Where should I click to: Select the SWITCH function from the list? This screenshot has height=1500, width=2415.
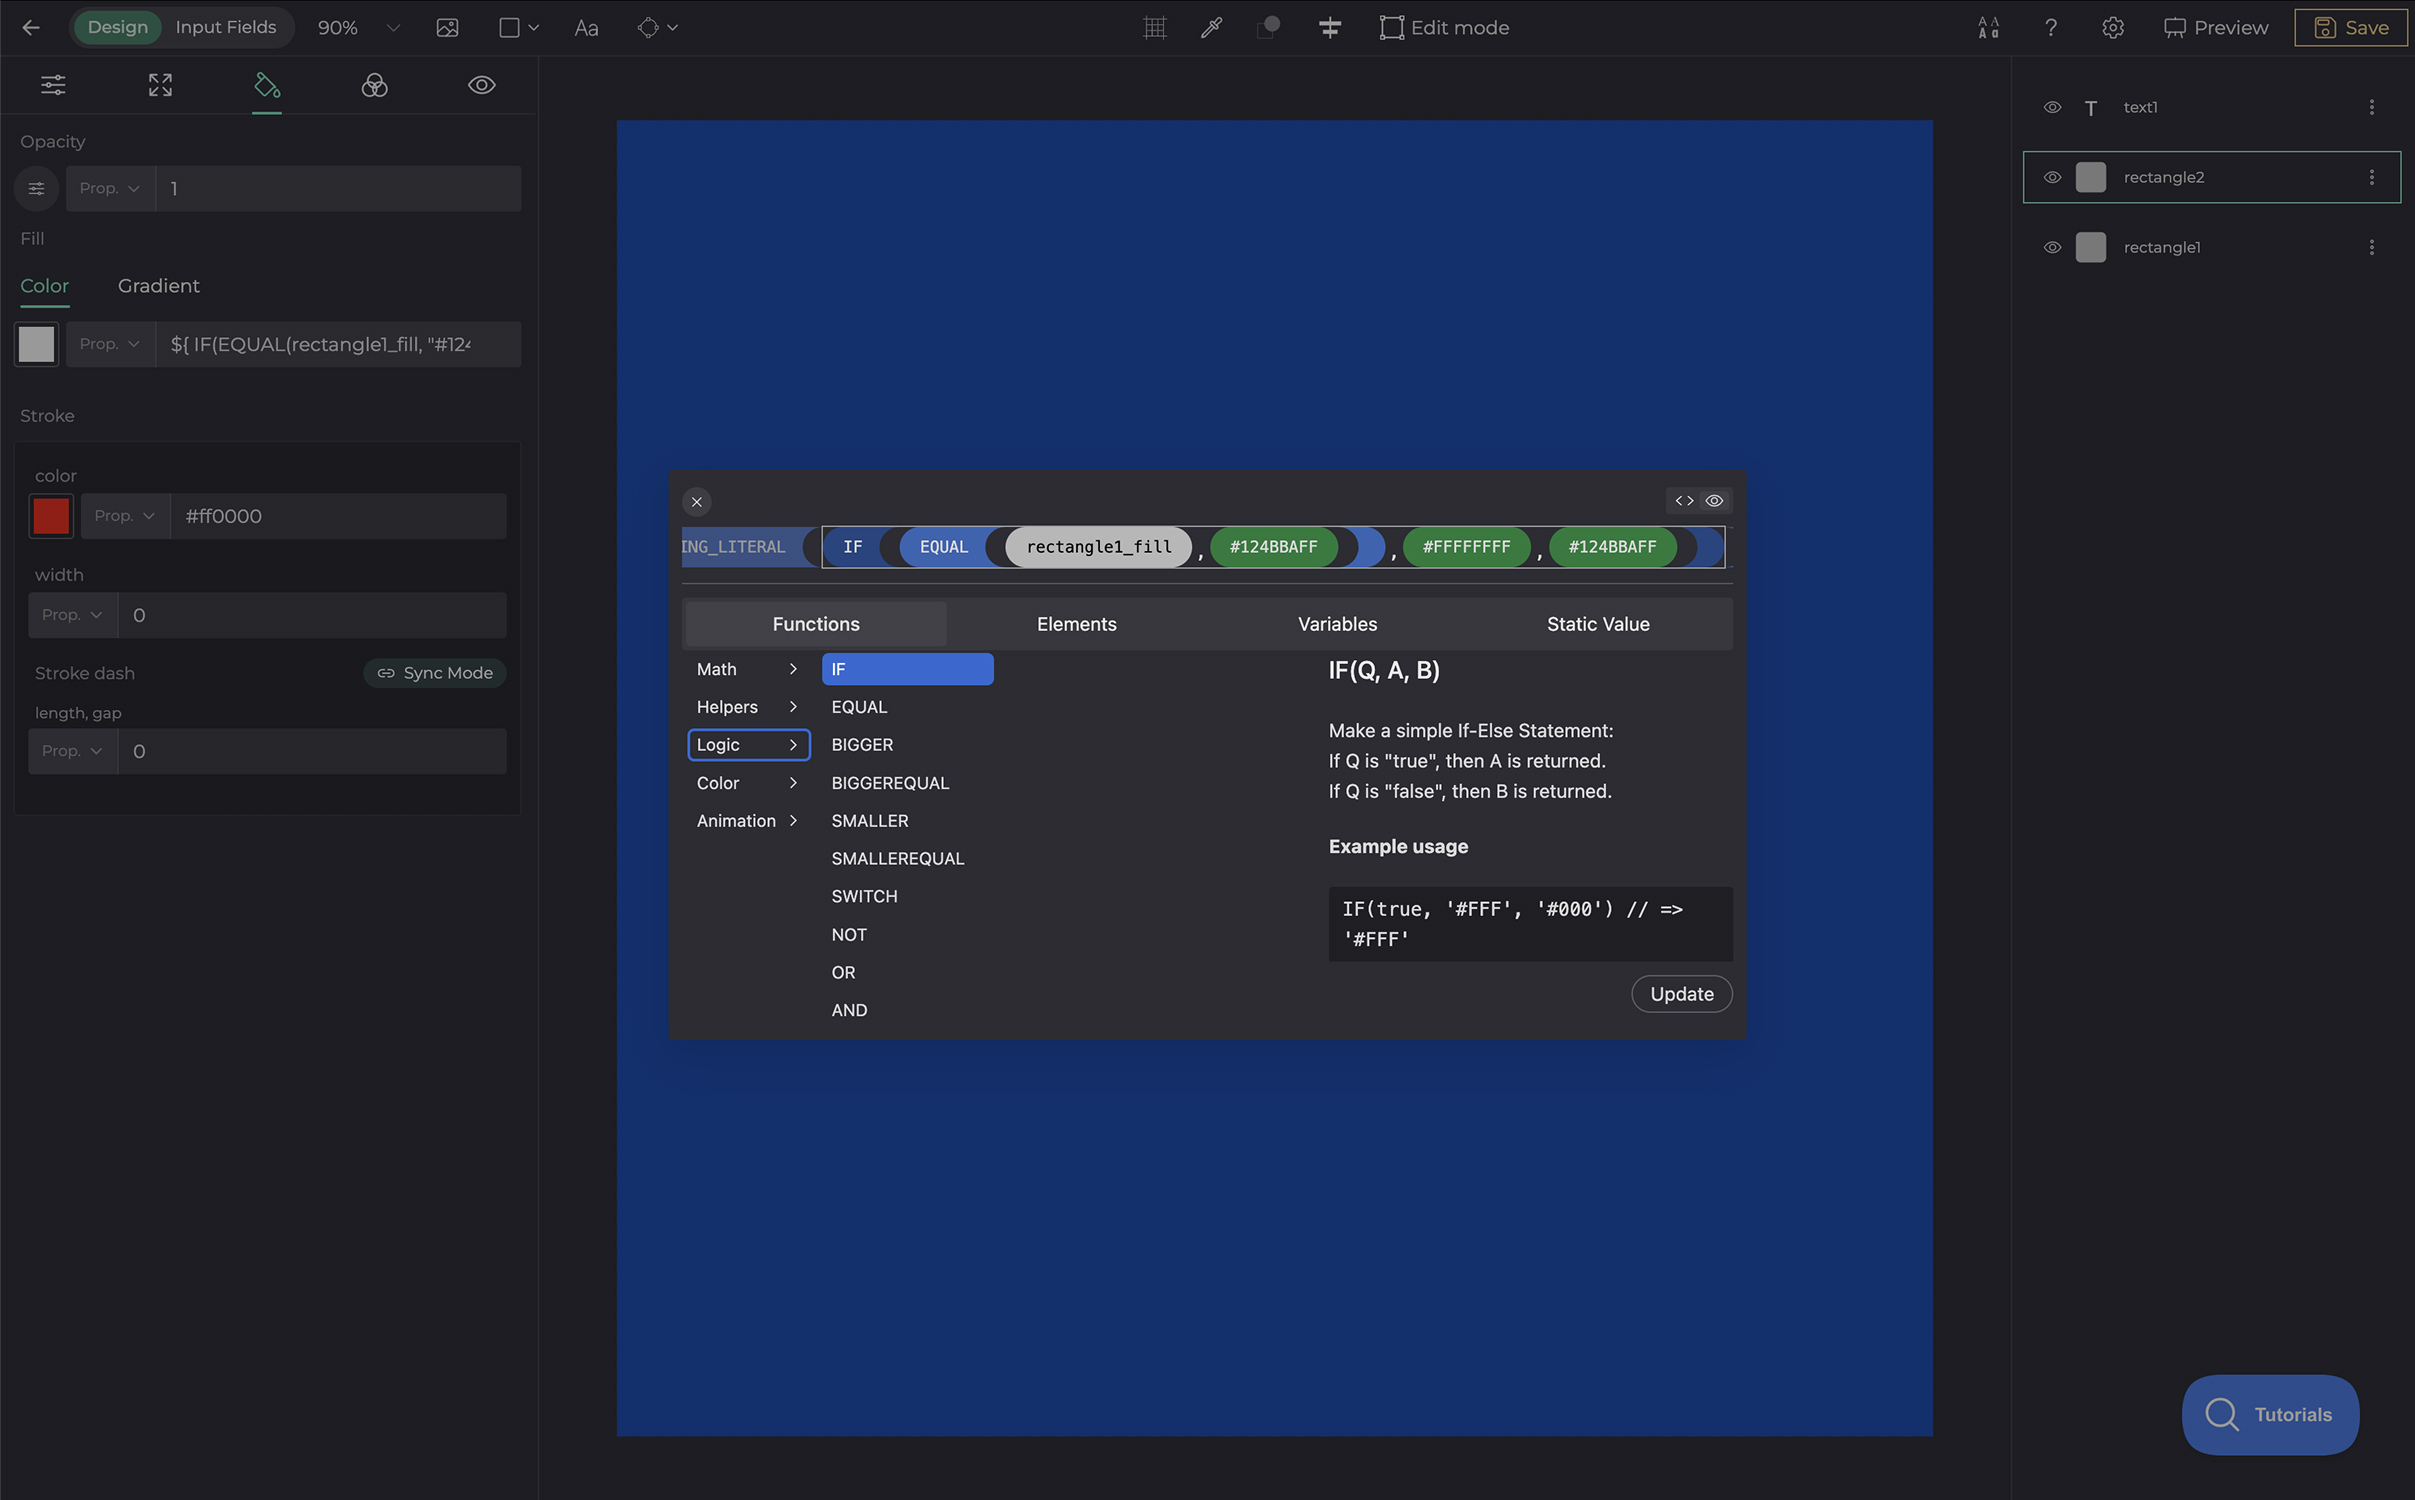[x=864, y=896]
